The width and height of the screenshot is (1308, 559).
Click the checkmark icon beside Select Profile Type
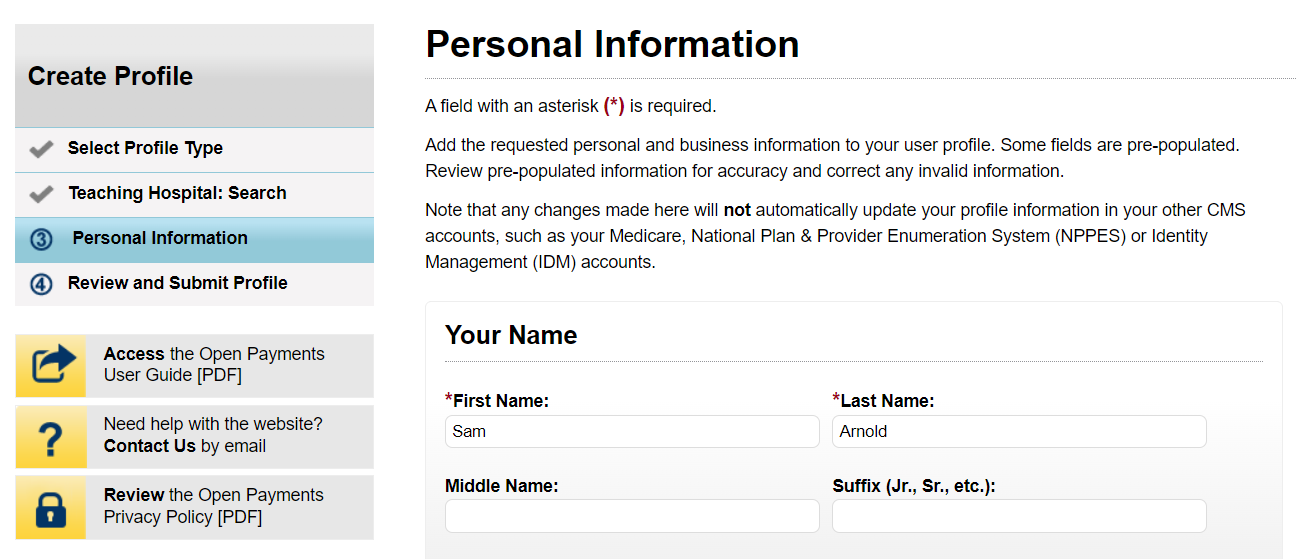click(41, 149)
